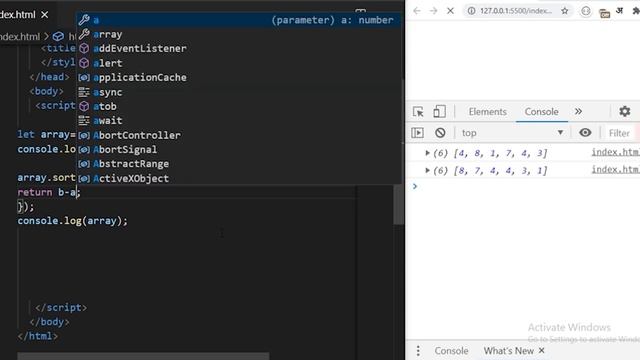Show more DevTools tabs with the chevron
This screenshot has height=360, width=640.
point(578,111)
